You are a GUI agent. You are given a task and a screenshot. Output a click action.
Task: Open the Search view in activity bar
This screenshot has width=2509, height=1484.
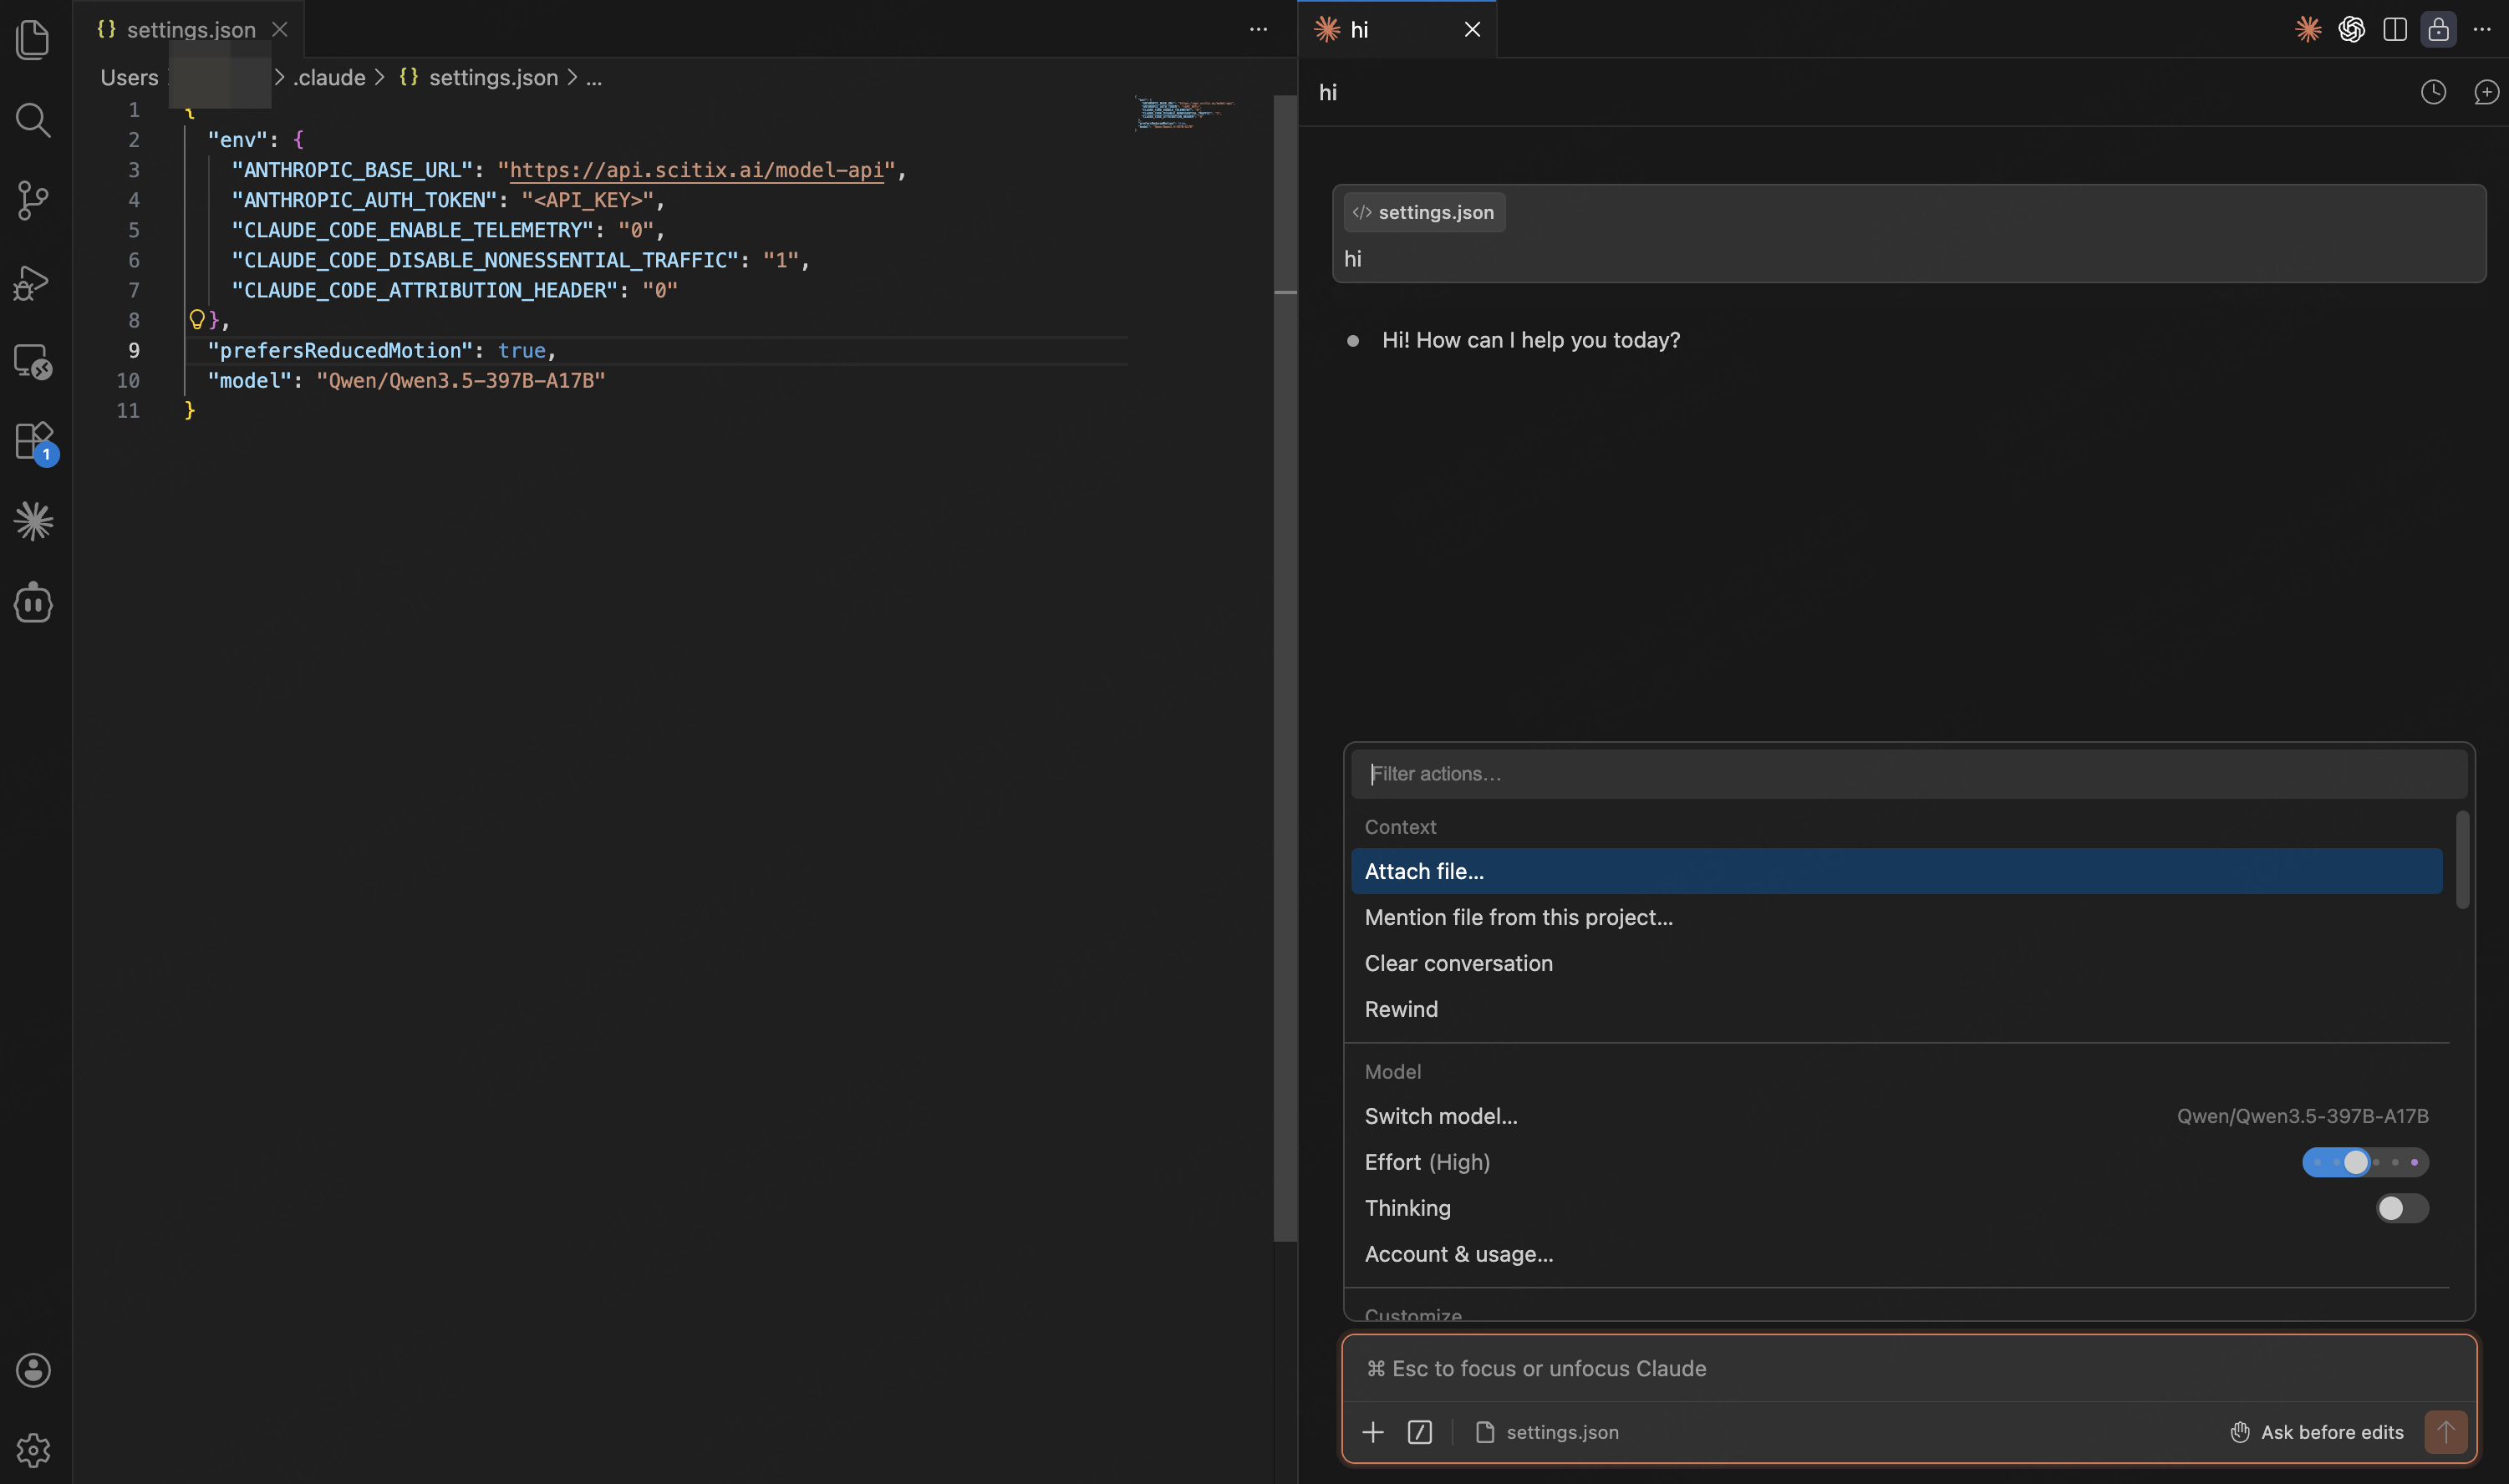[x=33, y=120]
